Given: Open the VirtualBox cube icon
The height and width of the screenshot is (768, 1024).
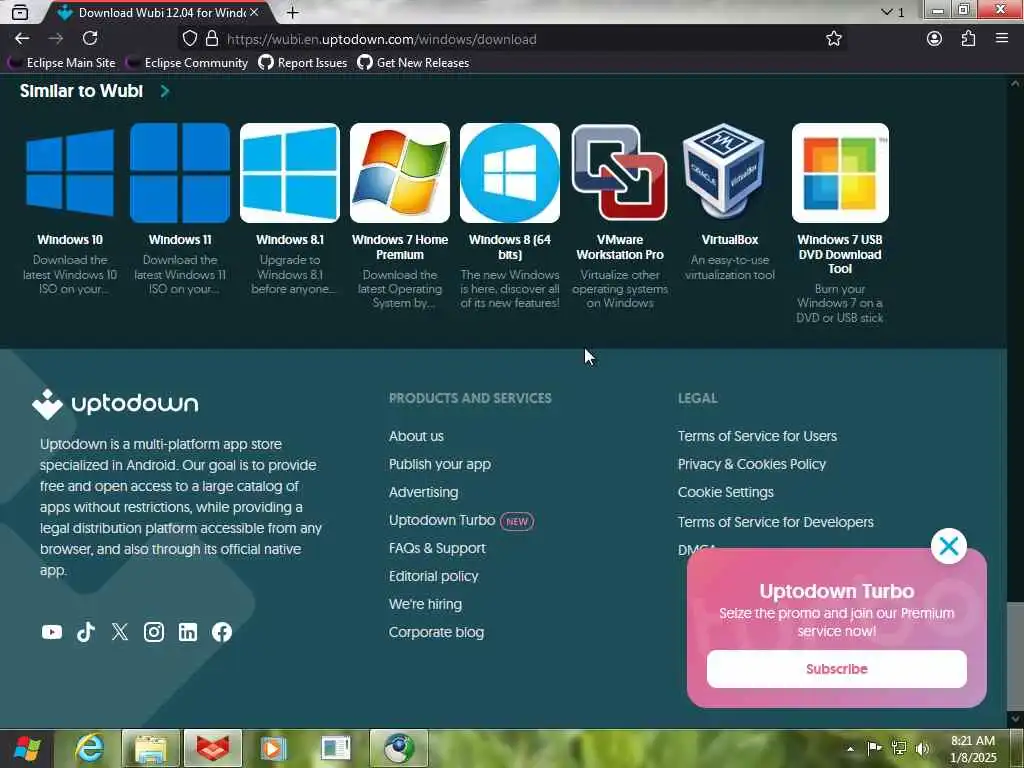Looking at the screenshot, I should coord(724,171).
